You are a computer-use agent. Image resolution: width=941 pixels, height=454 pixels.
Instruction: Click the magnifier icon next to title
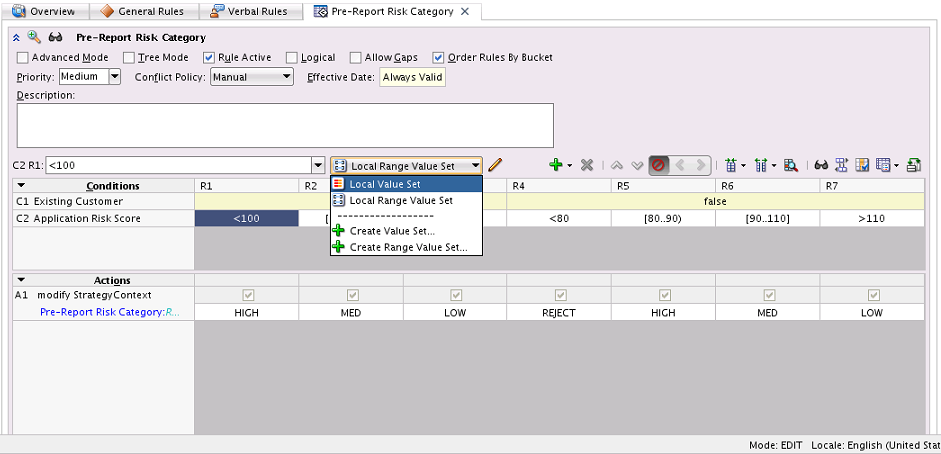tap(34, 37)
